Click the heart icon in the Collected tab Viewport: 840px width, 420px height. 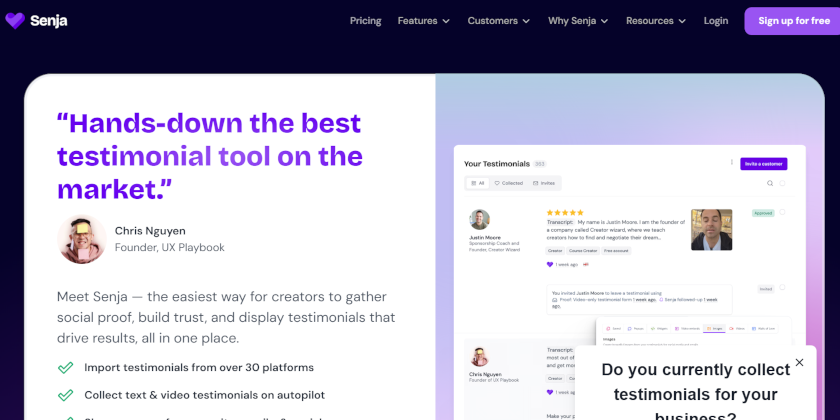click(497, 183)
